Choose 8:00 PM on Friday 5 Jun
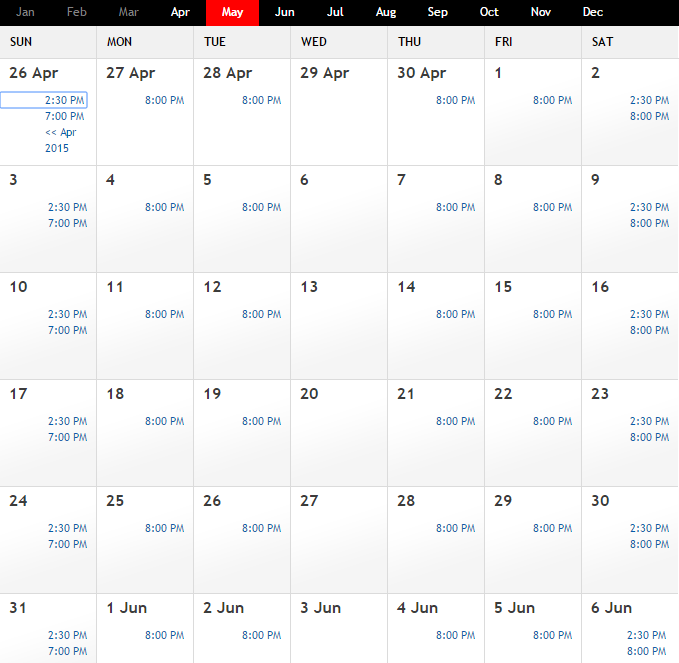The image size is (679, 663). 553,635
